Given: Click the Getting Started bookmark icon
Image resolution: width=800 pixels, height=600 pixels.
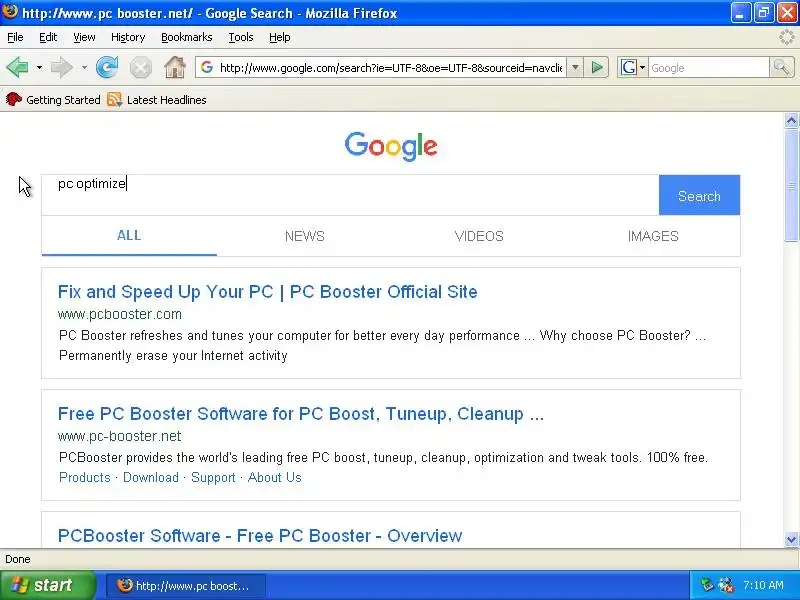Looking at the screenshot, I should [14, 99].
